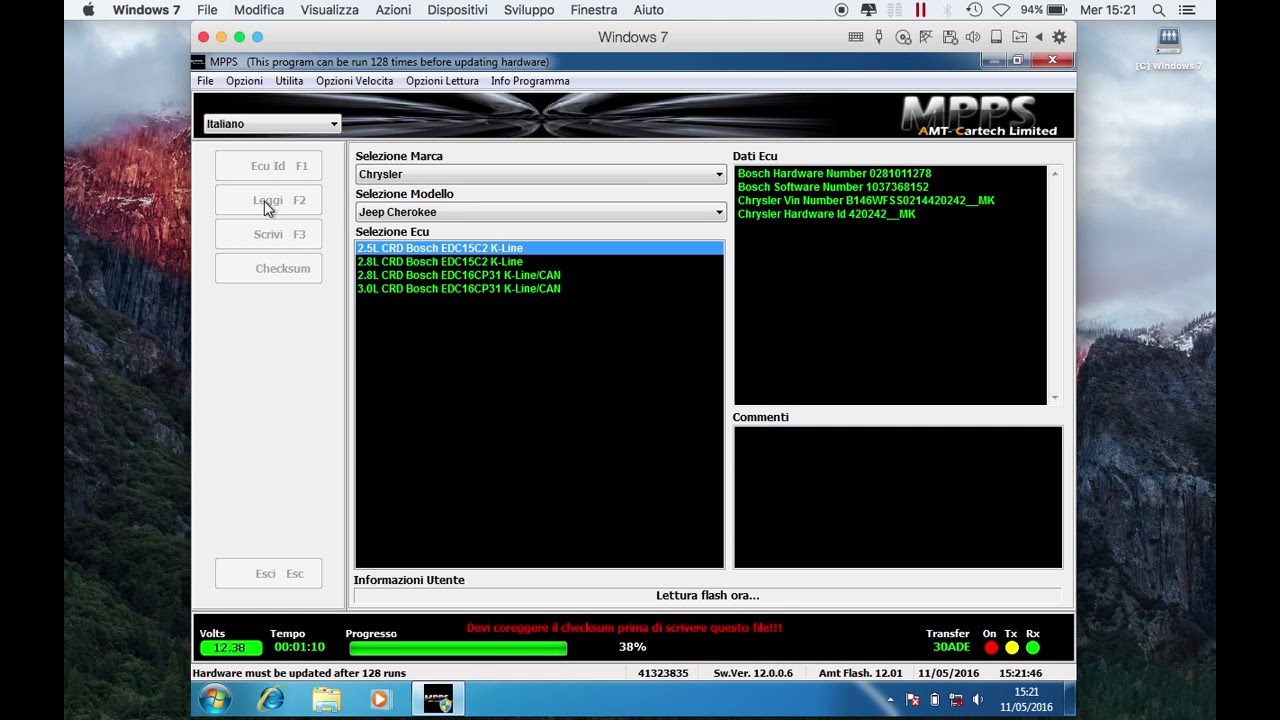Open the Wi-Fi status menu

tap(1001, 10)
